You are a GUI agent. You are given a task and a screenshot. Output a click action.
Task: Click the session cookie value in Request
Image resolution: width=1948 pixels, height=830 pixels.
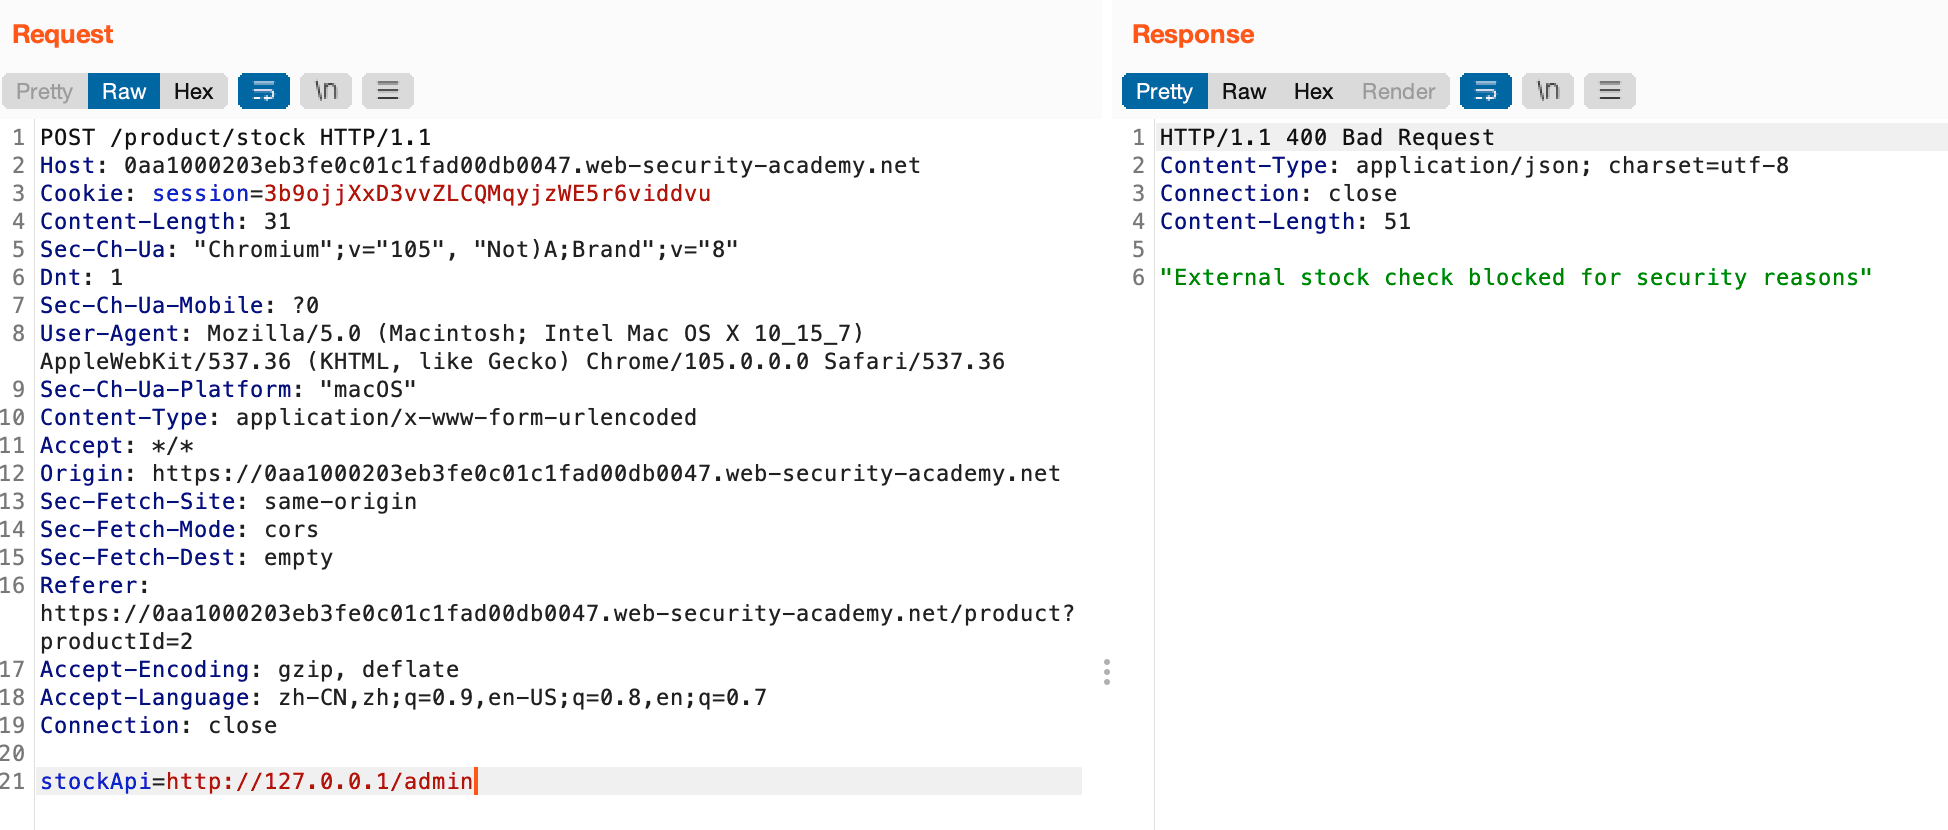coord(487,193)
